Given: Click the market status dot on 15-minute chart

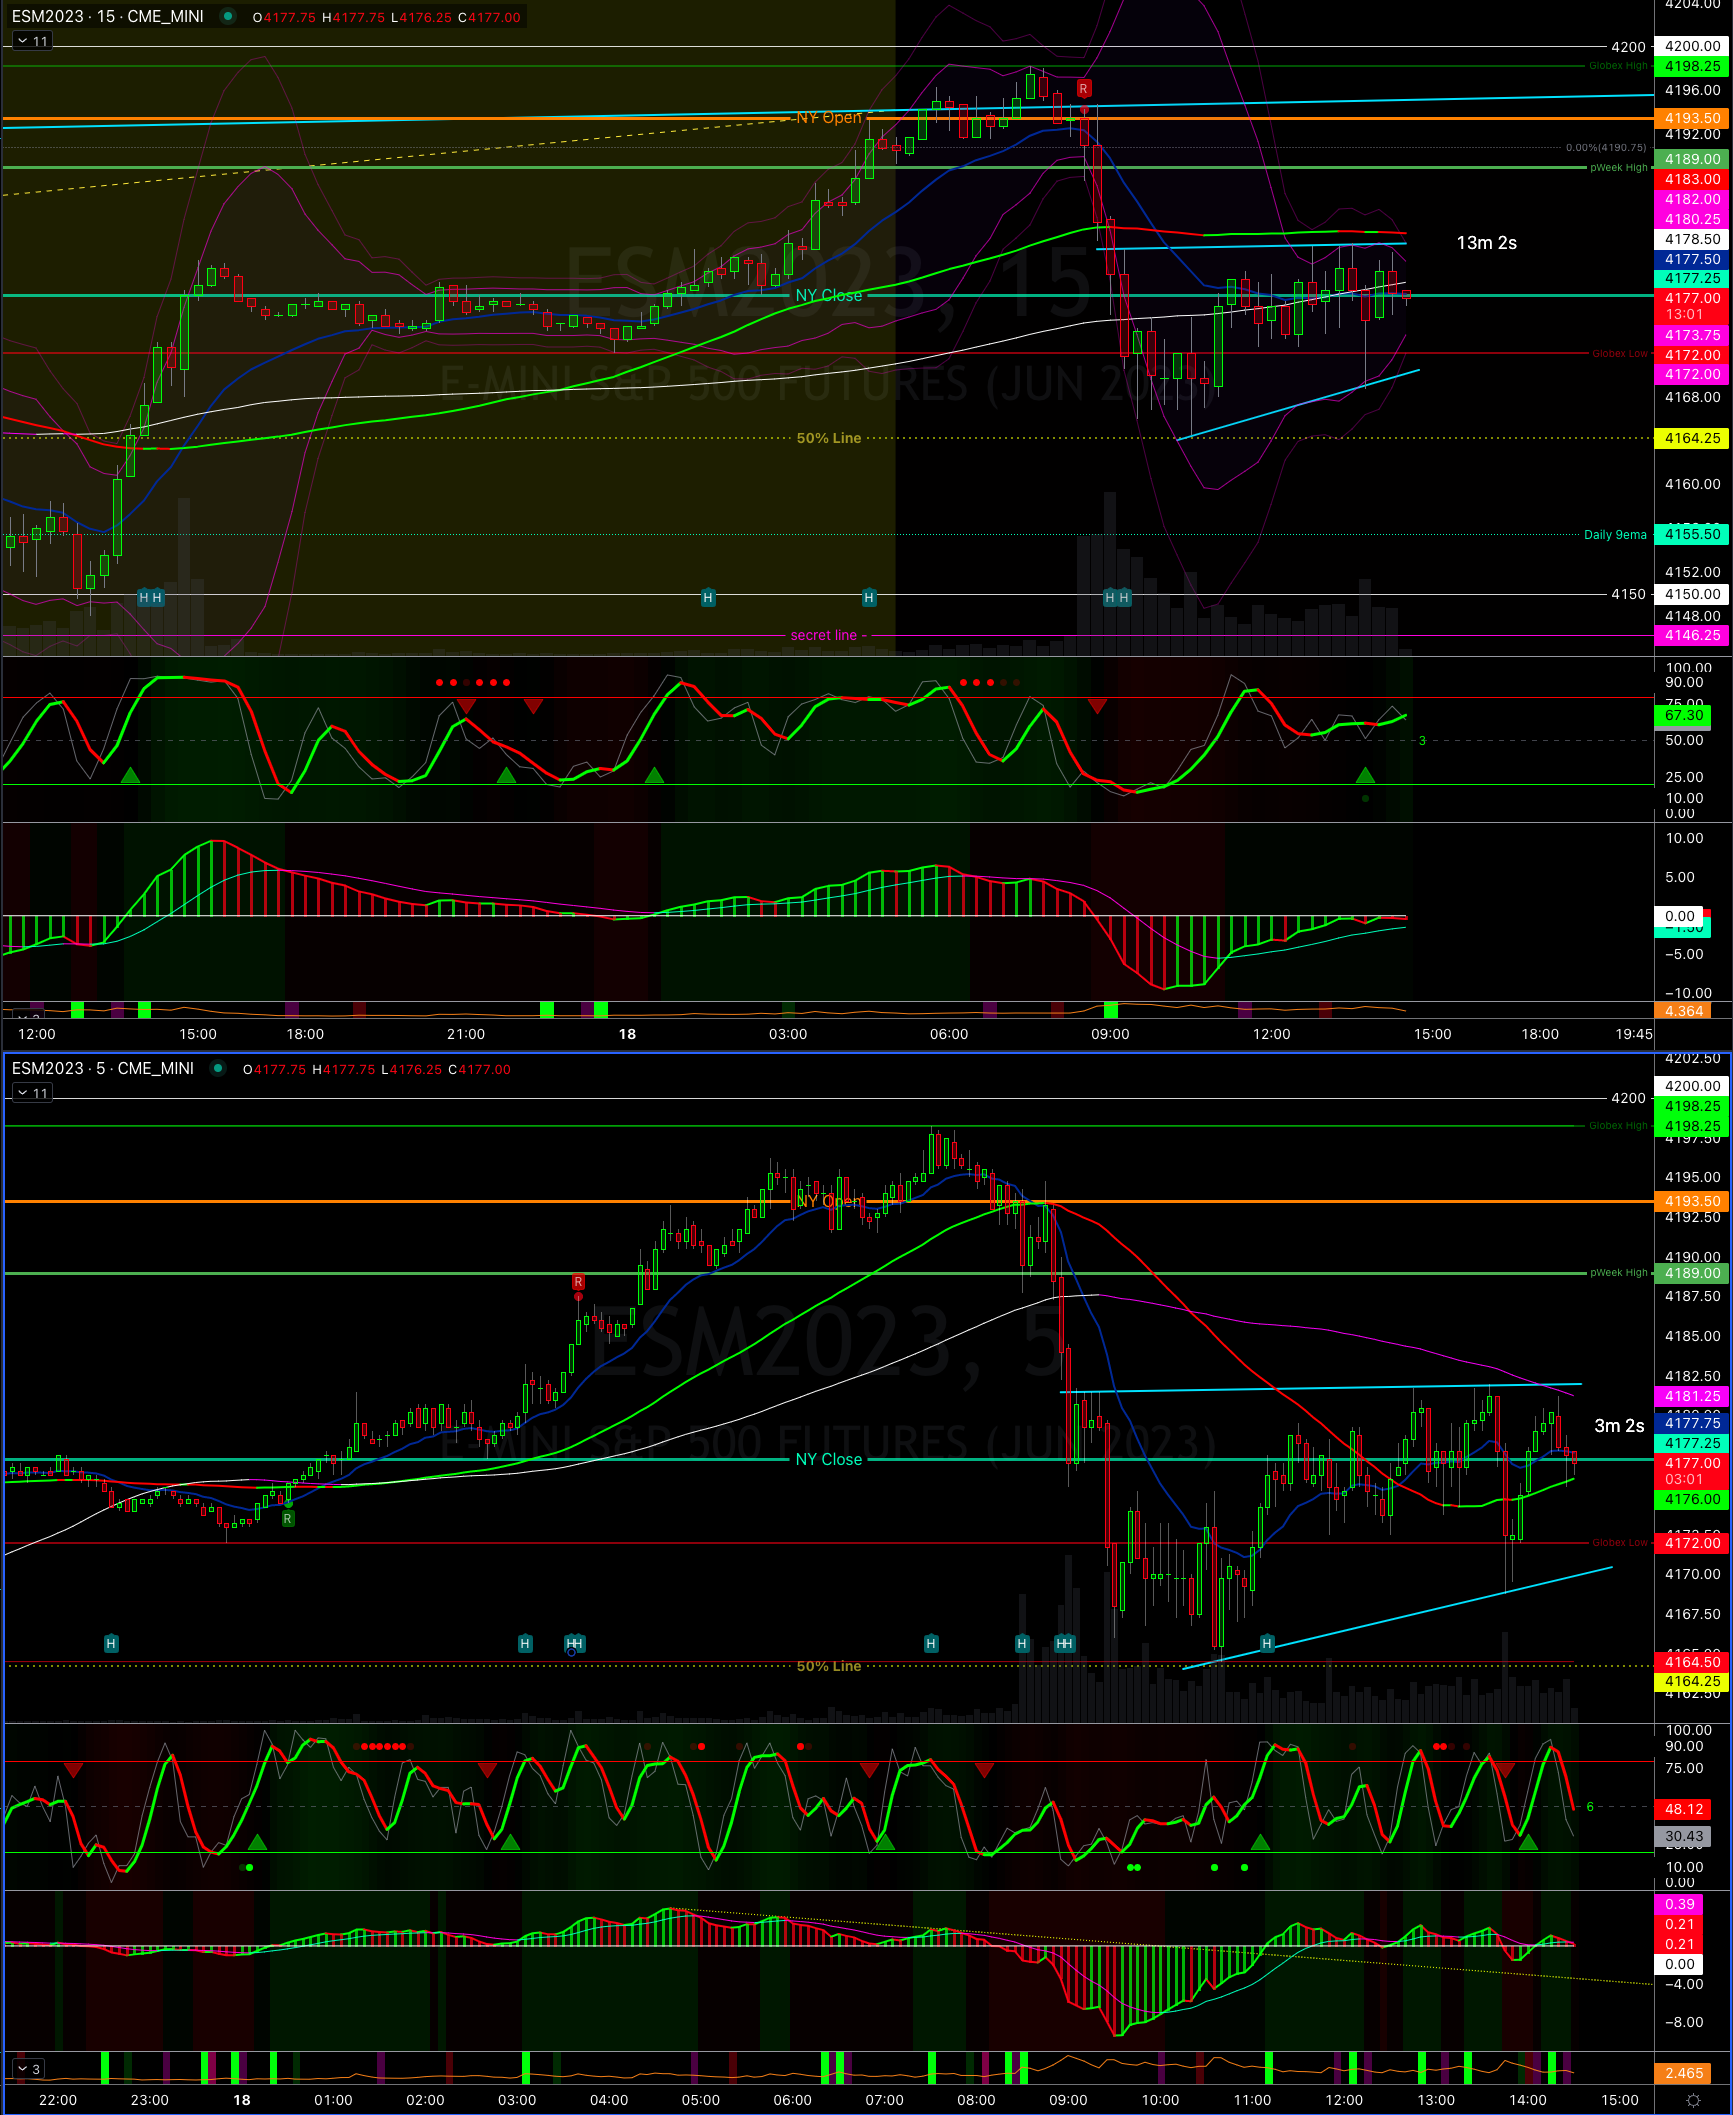Looking at the screenshot, I should point(228,16).
